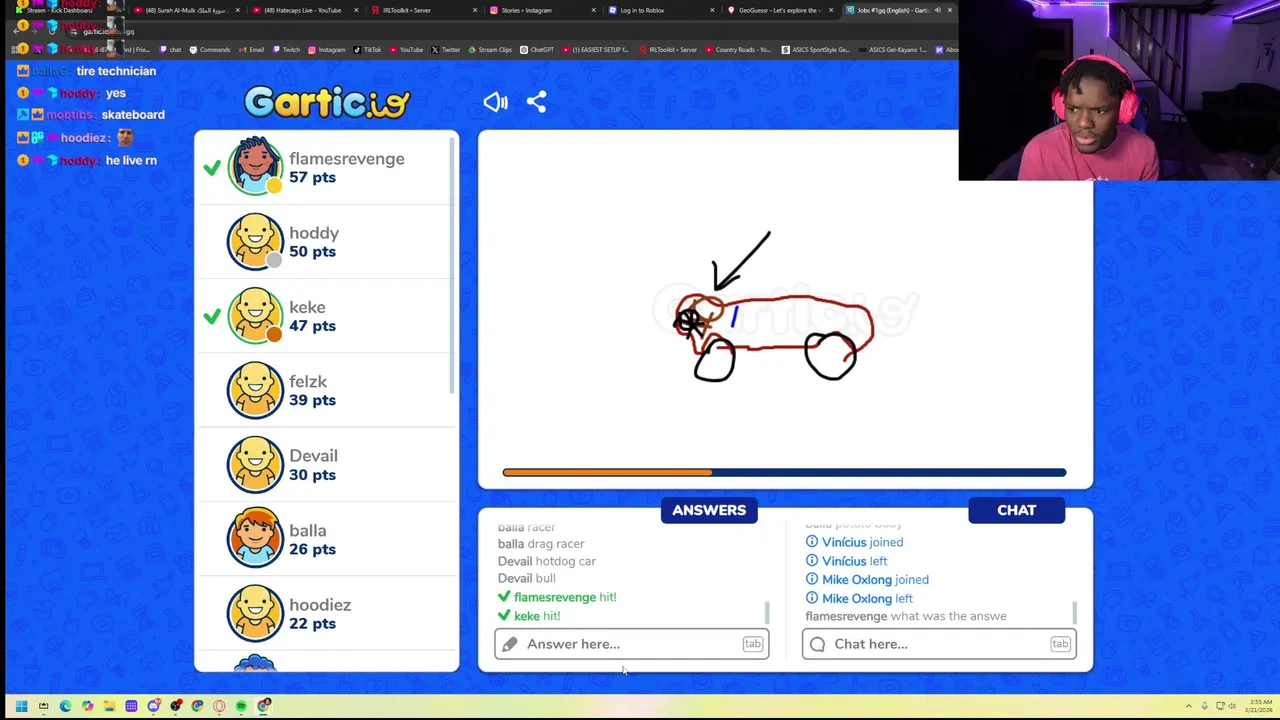1280x720 pixels.
Task: Click Devail's avatar icon
Action: 256,464
